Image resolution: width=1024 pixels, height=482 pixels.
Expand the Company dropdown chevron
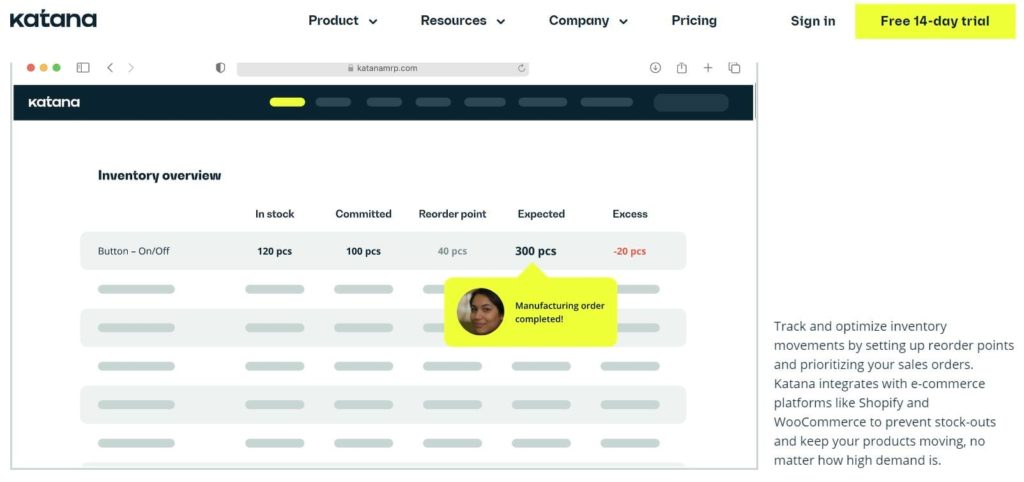click(x=623, y=22)
